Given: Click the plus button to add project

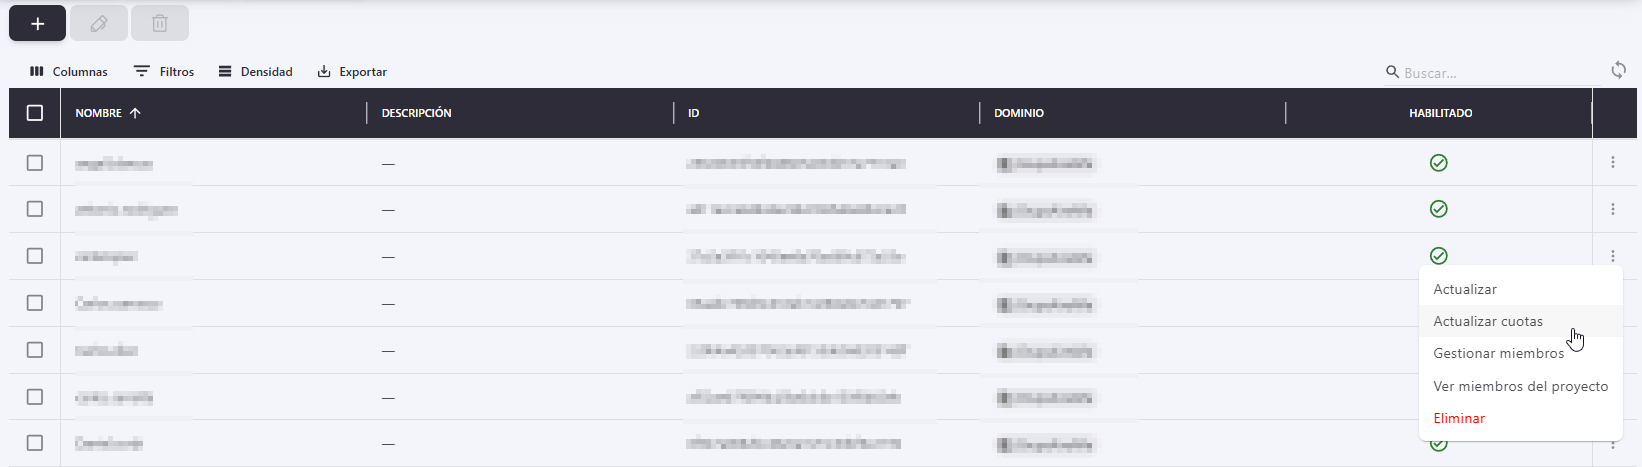Looking at the screenshot, I should pos(37,23).
